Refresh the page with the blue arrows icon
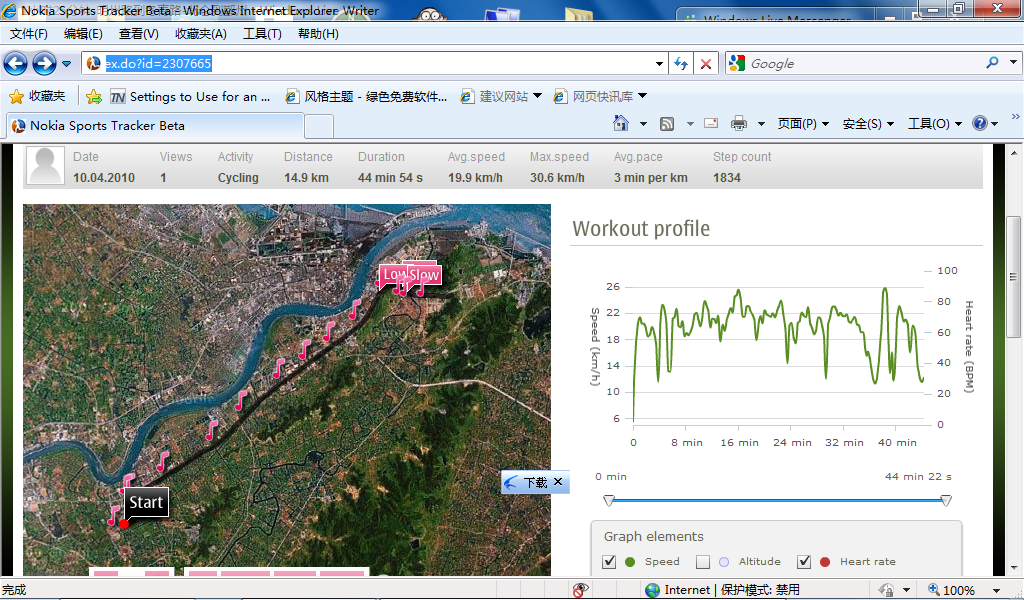This screenshot has width=1024, height=600. pyautogui.click(x=681, y=63)
